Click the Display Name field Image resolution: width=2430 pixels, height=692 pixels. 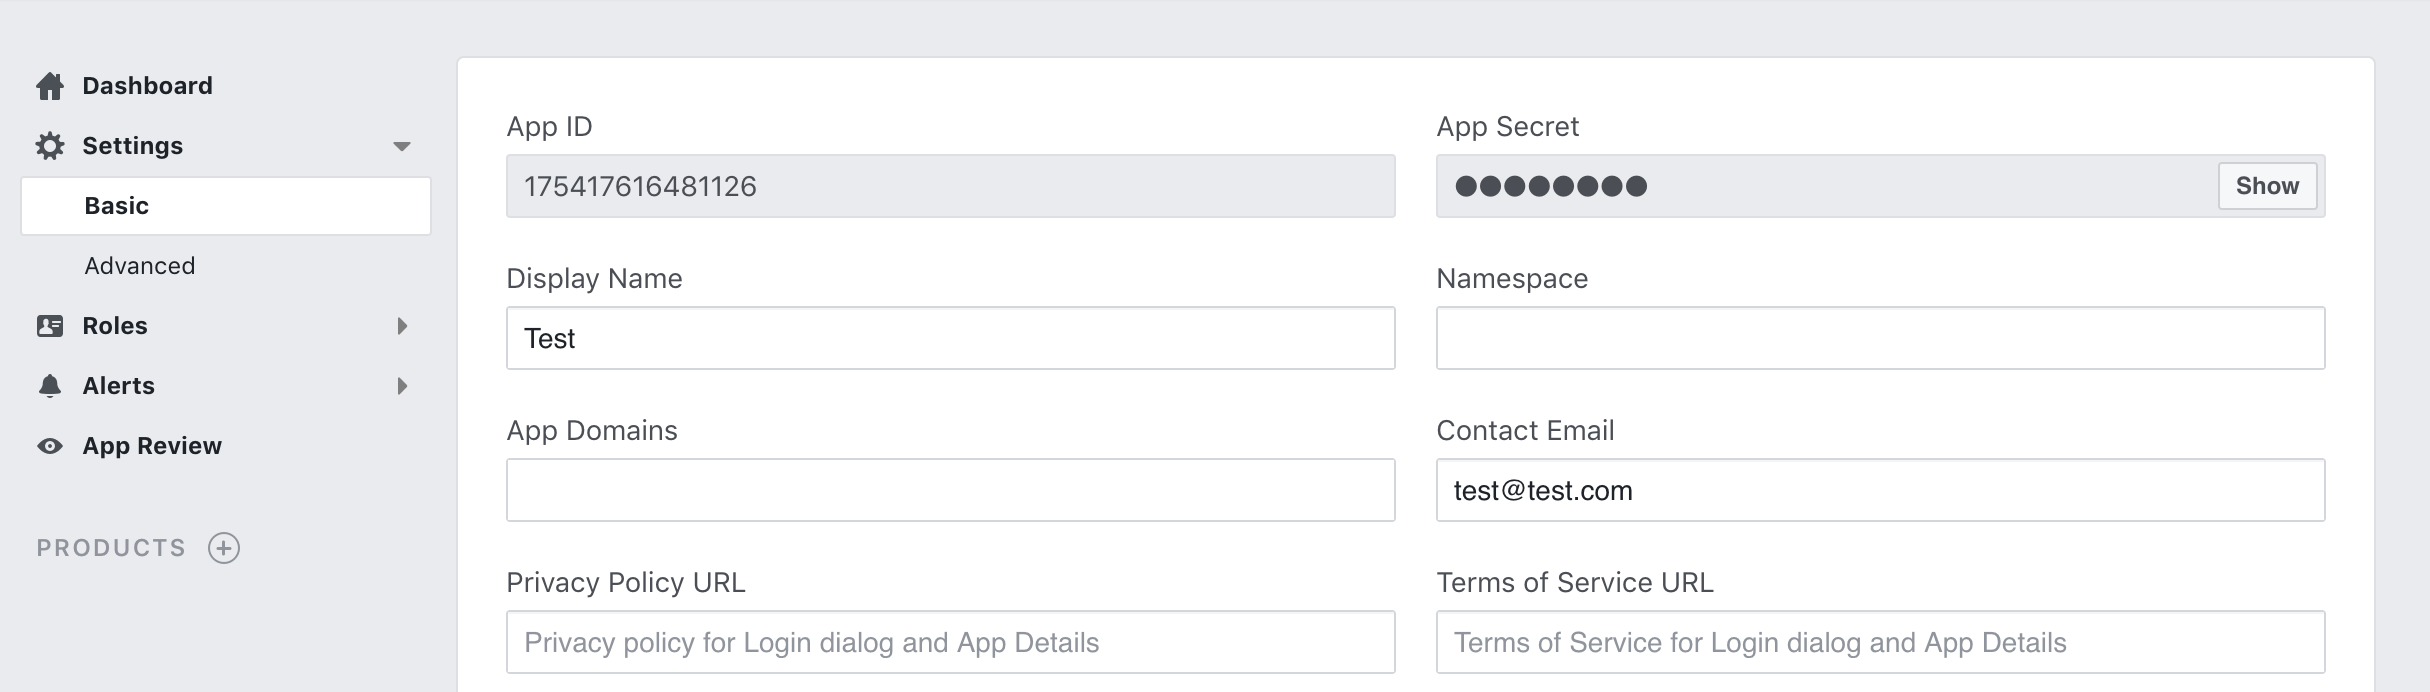pos(950,338)
